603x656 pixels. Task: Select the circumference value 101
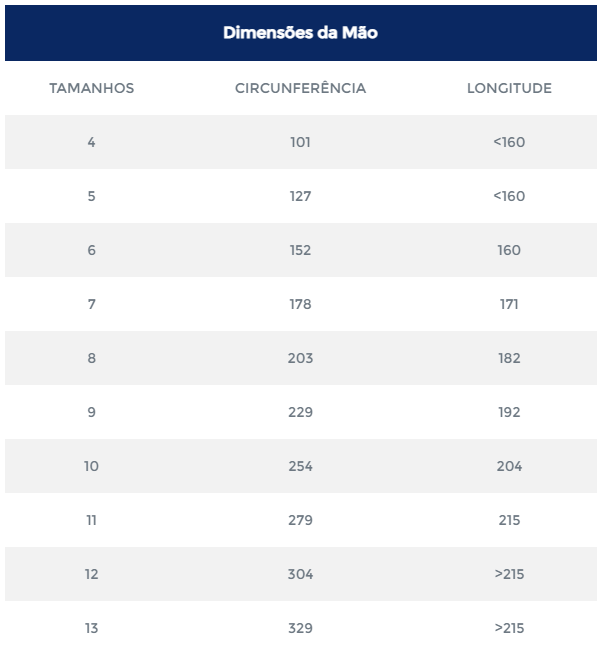pos(300,142)
